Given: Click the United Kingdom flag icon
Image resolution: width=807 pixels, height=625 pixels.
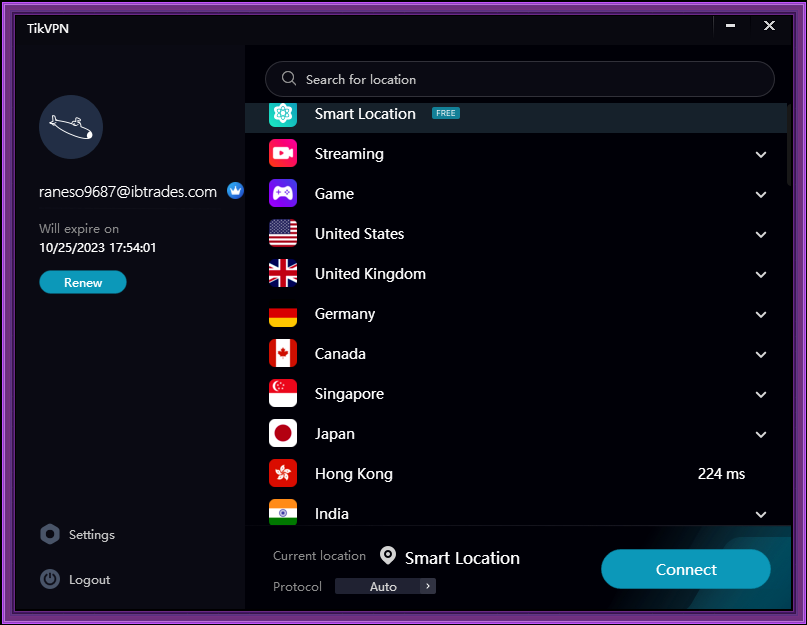Looking at the screenshot, I should coord(283,273).
